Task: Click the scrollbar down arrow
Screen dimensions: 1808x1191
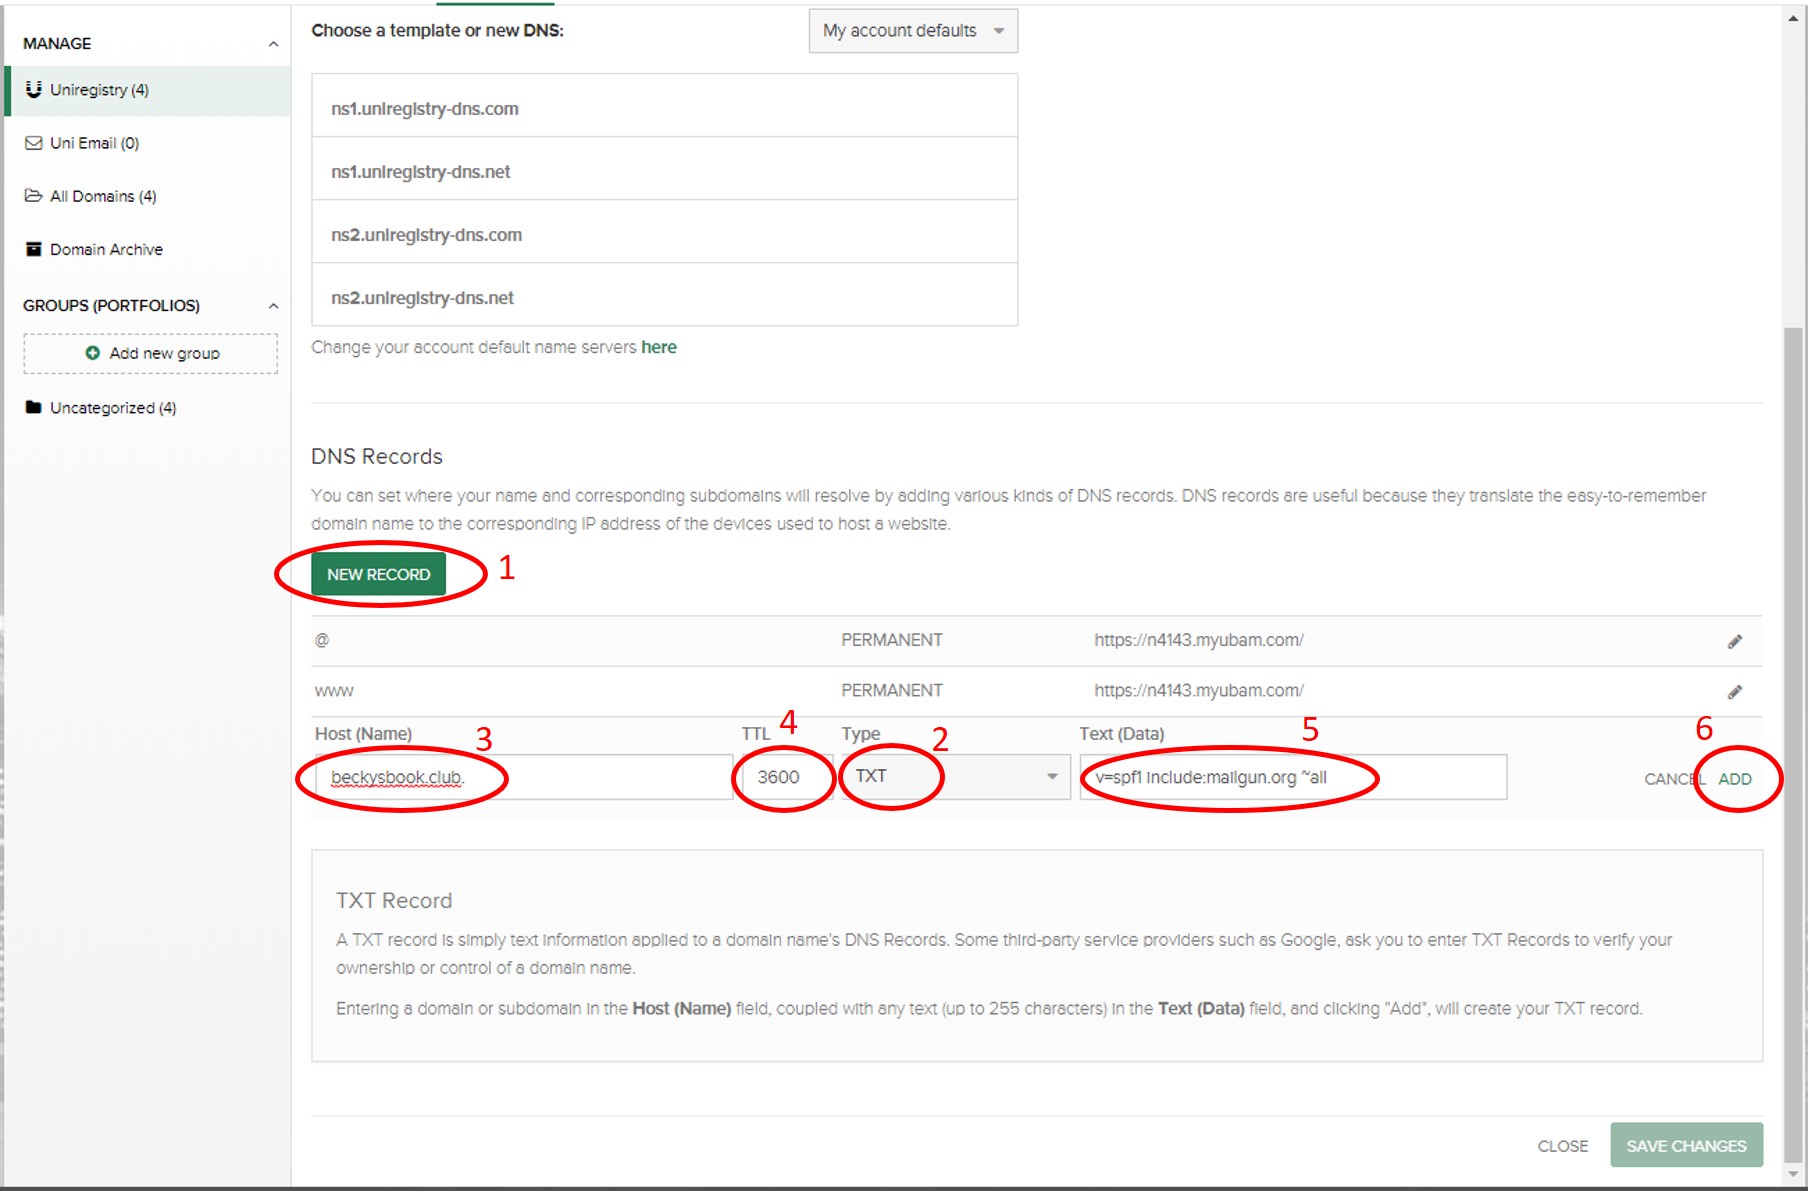Action: click(x=1793, y=1174)
